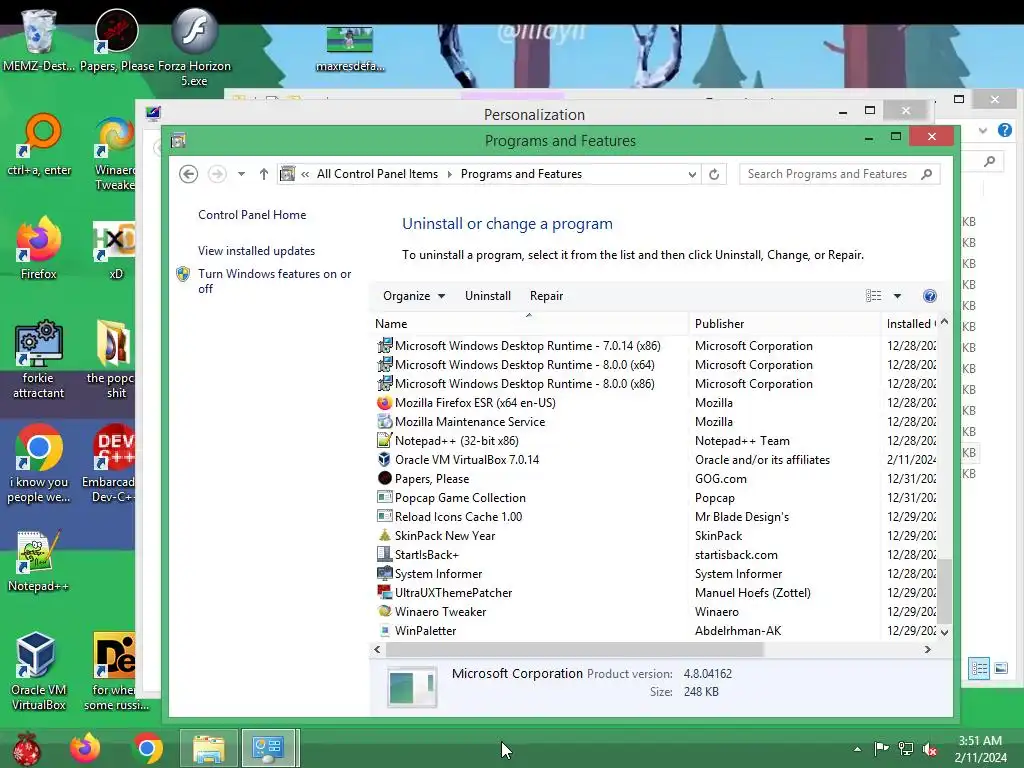Screen dimensions: 1024x768
Task: Click the Back arrow in Programs and Features
Action: point(188,174)
